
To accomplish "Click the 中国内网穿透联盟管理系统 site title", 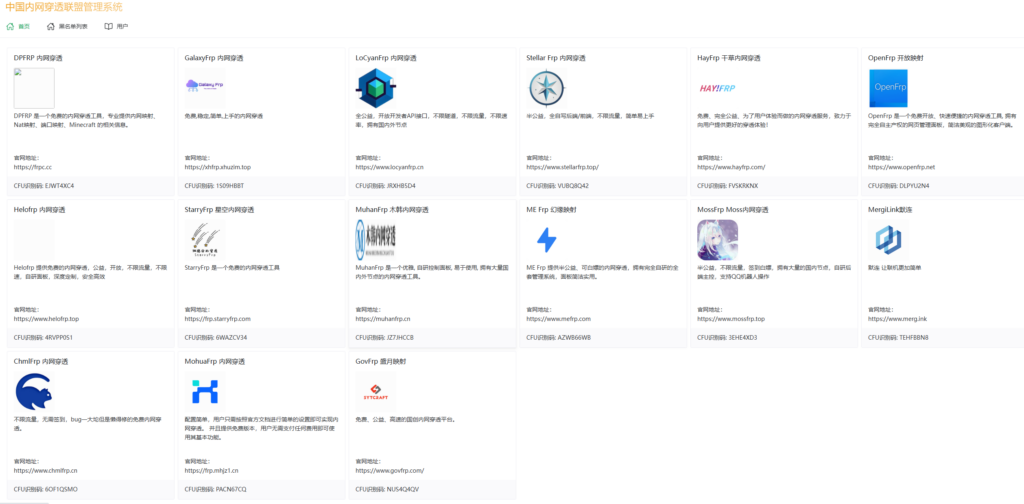I will pos(63,7).
